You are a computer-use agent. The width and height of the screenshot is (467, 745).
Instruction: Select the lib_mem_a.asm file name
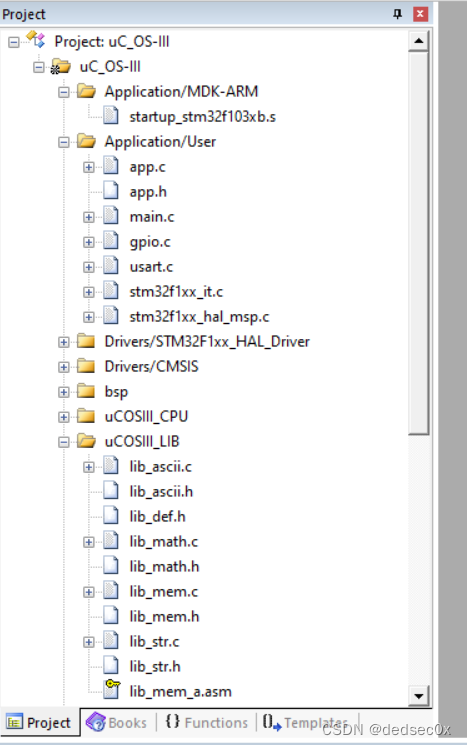[x=181, y=691]
